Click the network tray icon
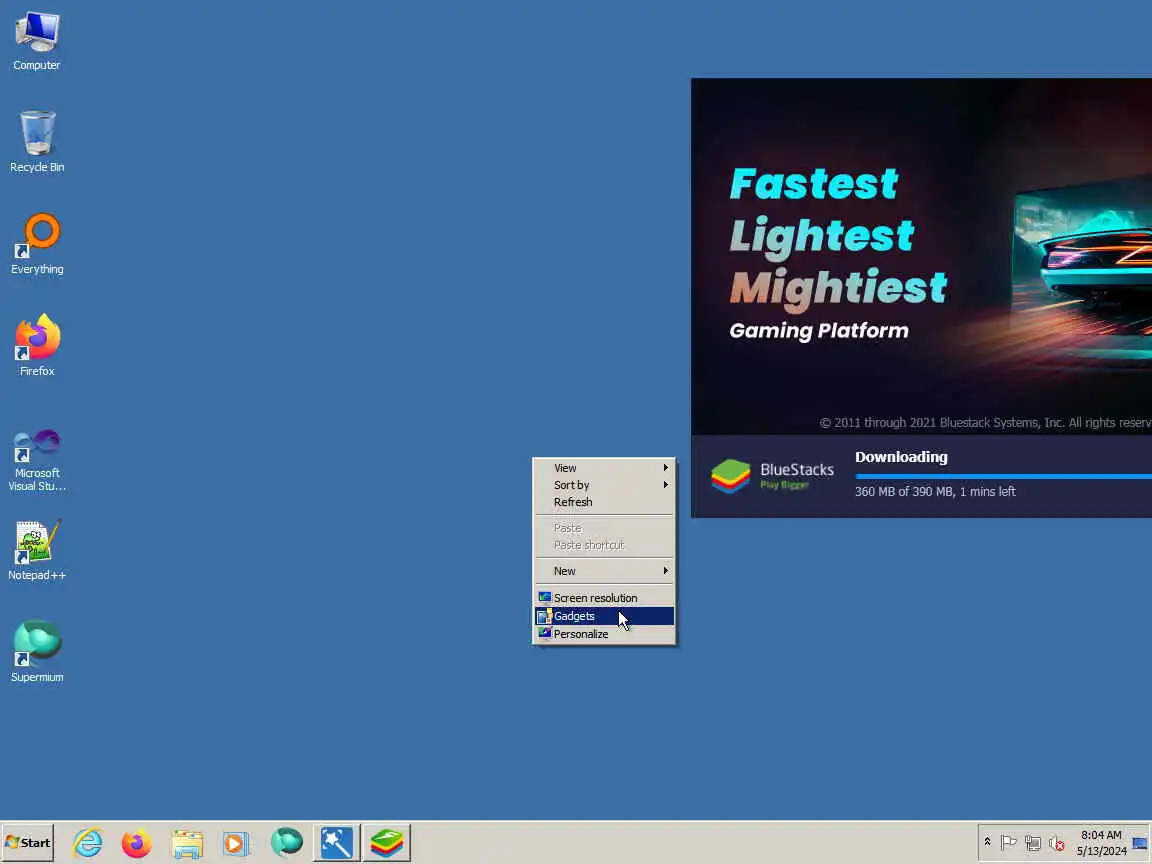This screenshot has width=1152, height=864. [x=1032, y=843]
